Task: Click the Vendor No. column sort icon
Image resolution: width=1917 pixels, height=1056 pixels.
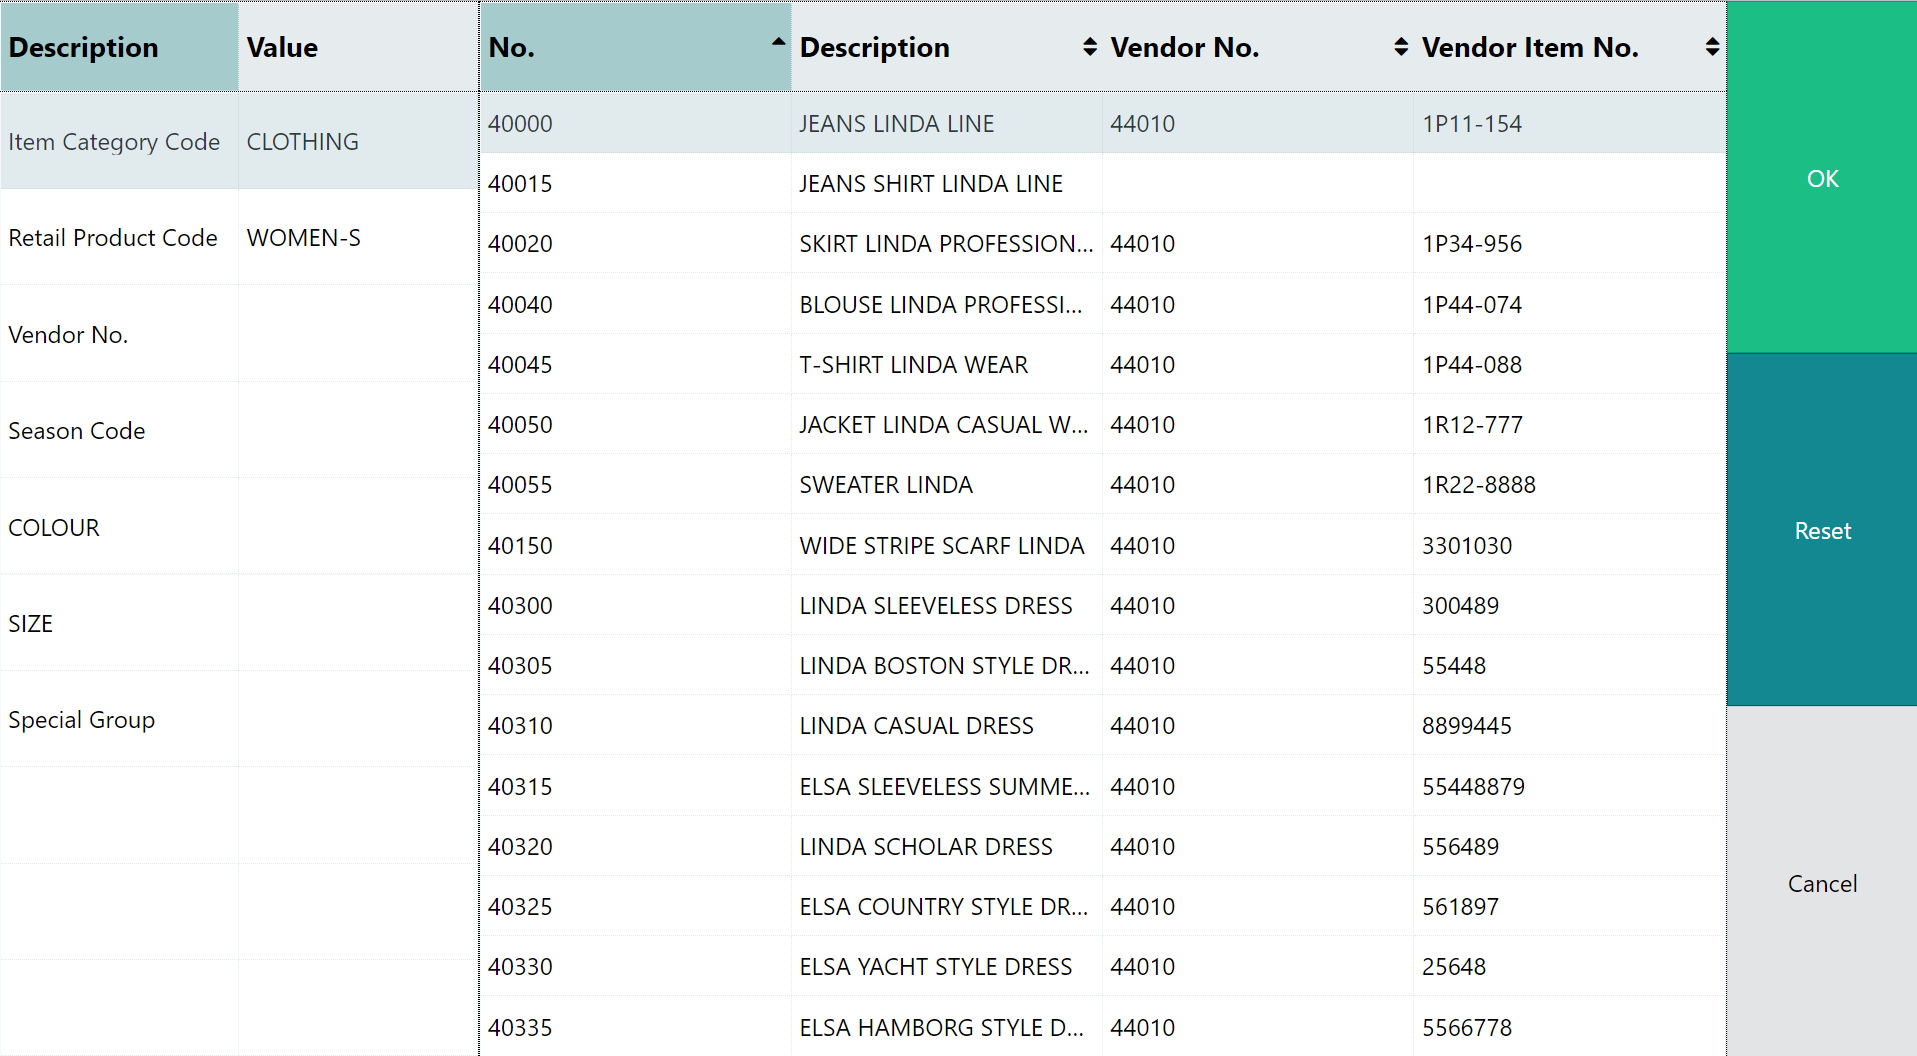Action: tap(1400, 47)
